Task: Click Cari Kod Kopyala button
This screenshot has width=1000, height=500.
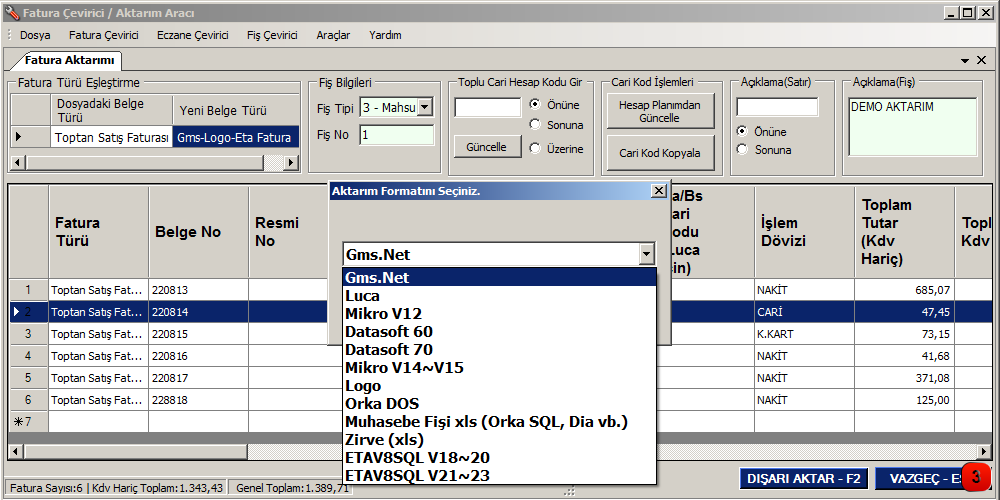Action: 661,152
